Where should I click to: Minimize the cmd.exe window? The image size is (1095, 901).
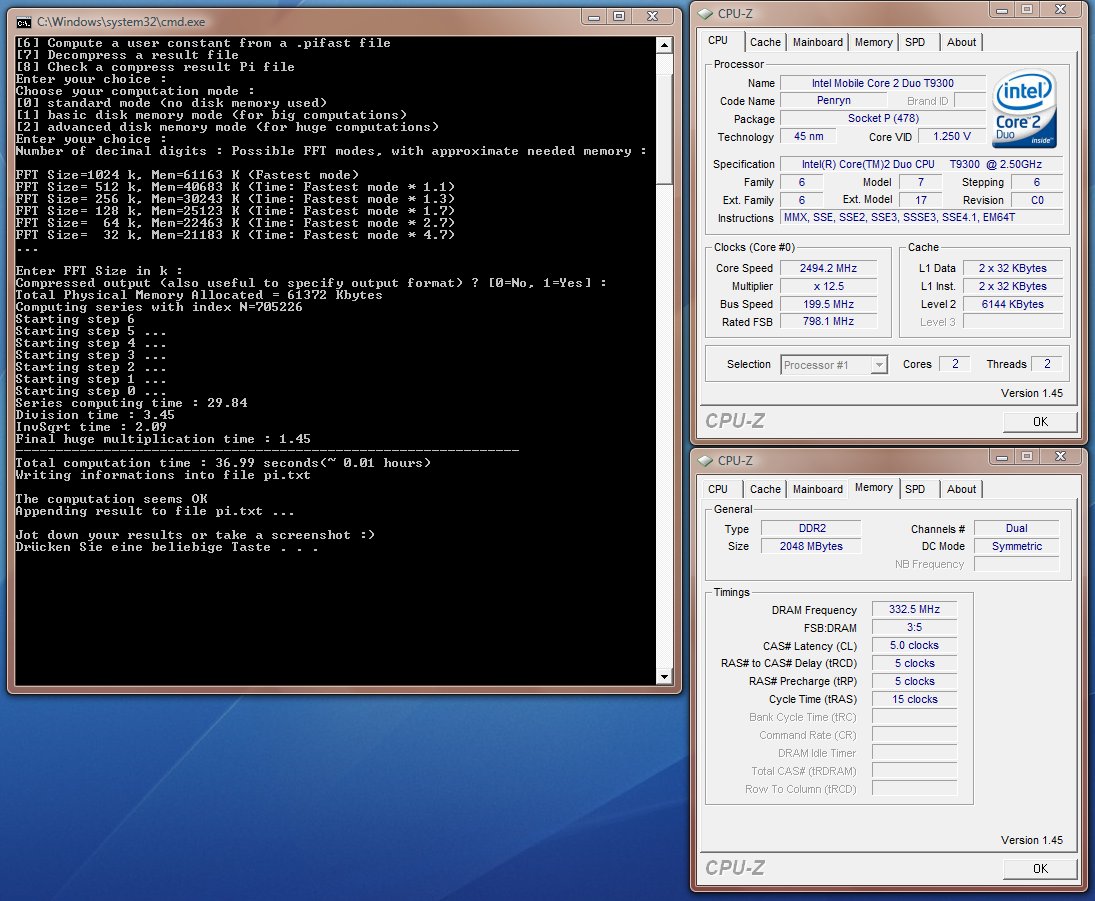(594, 17)
